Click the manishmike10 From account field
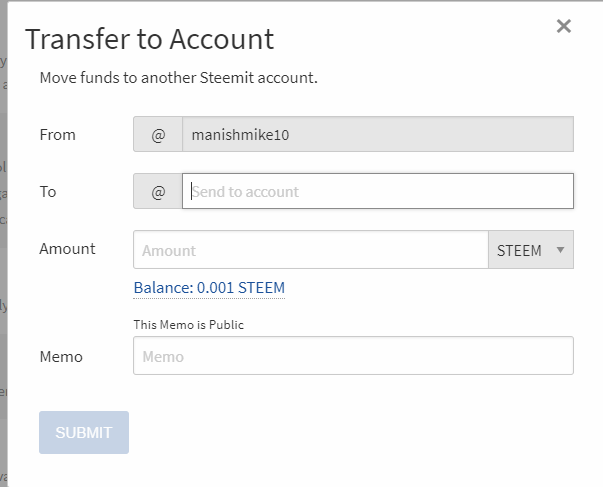This screenshot has height=487, width=603. point(378,134)
